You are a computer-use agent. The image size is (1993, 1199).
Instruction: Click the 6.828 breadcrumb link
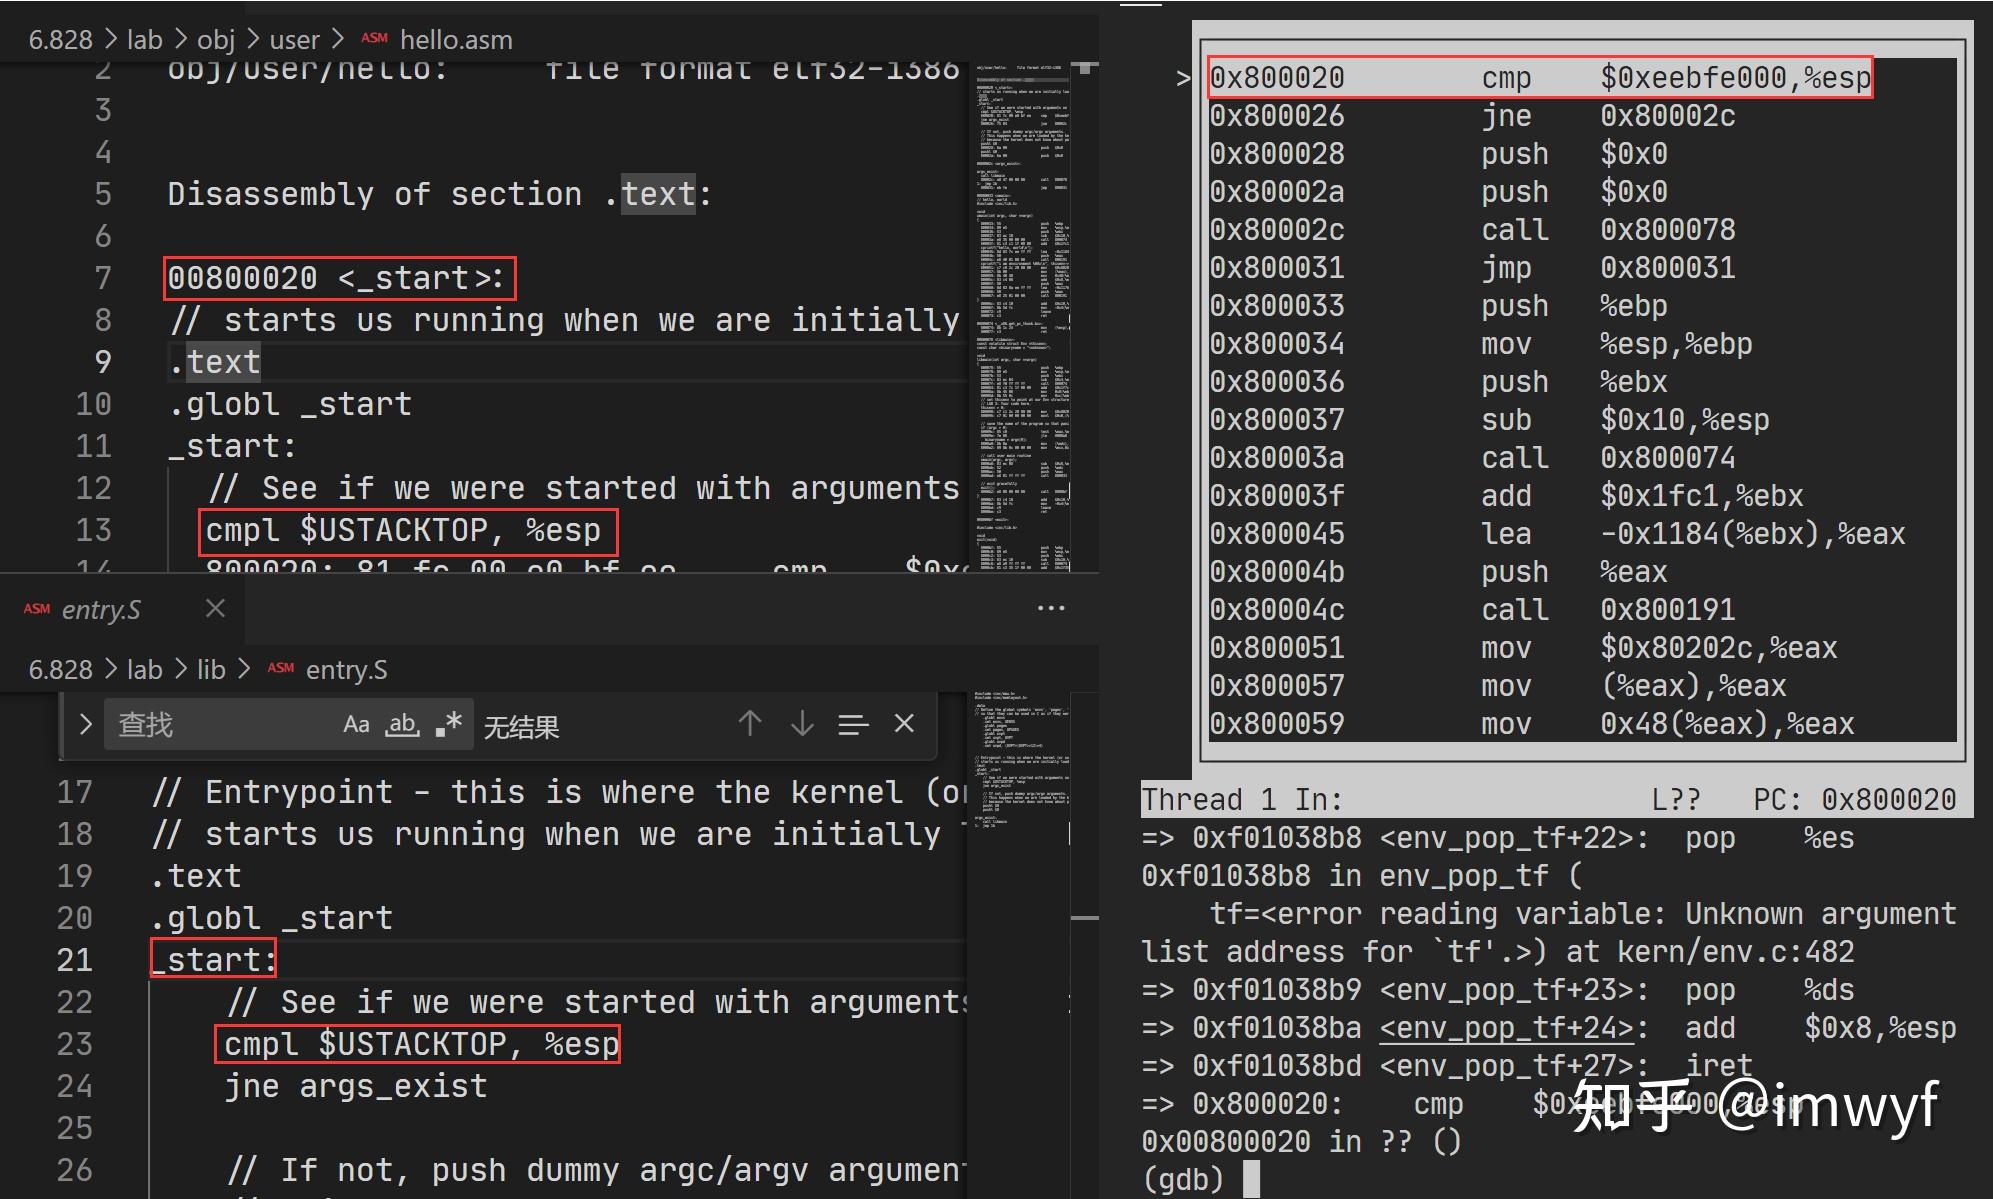60,38
